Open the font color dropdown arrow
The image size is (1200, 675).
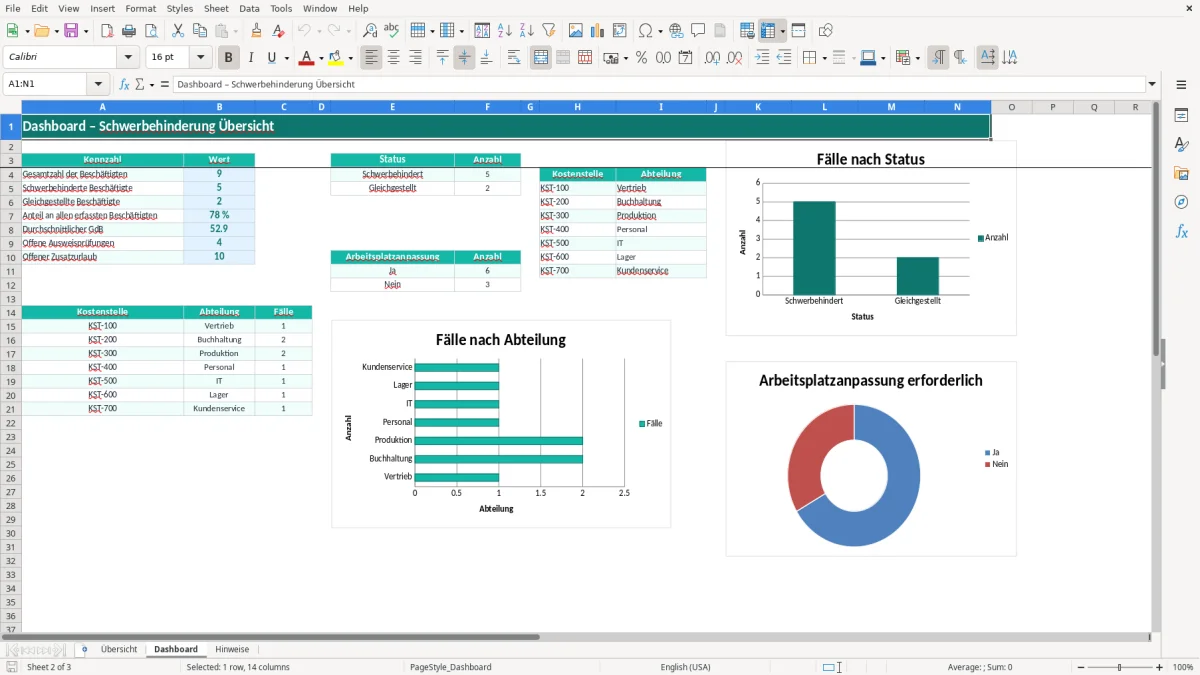(321, 58)
